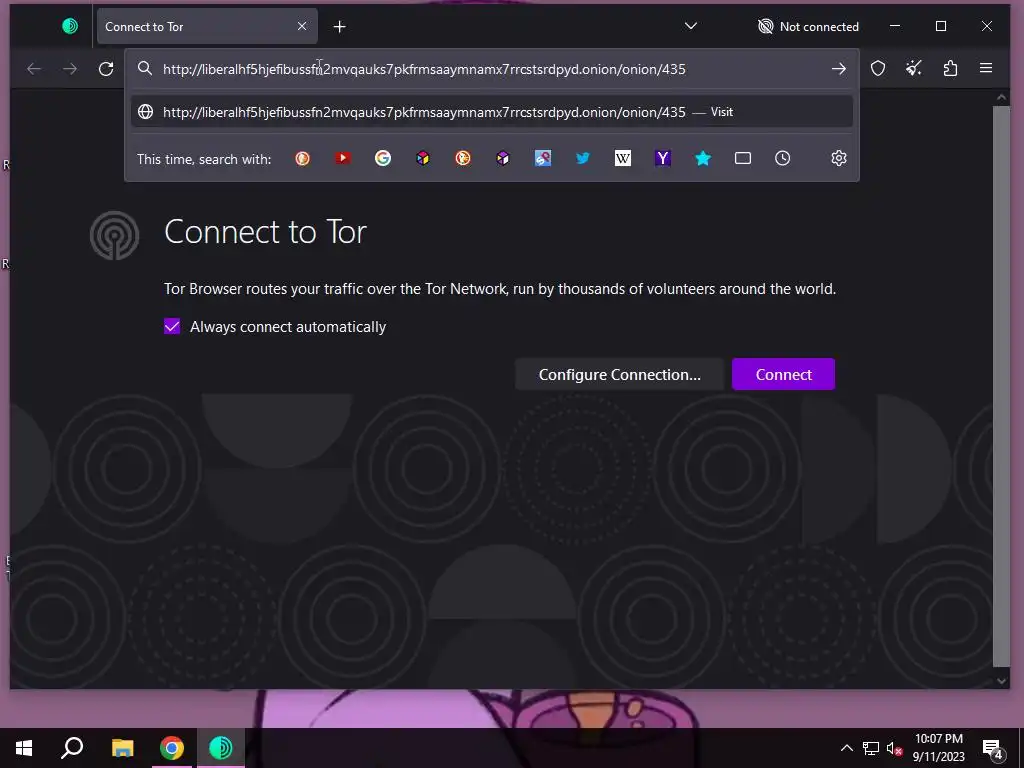The width and height of the screenshot is (1024, 768).
Task: Click the muted volume tray icon
Action: 894,748
